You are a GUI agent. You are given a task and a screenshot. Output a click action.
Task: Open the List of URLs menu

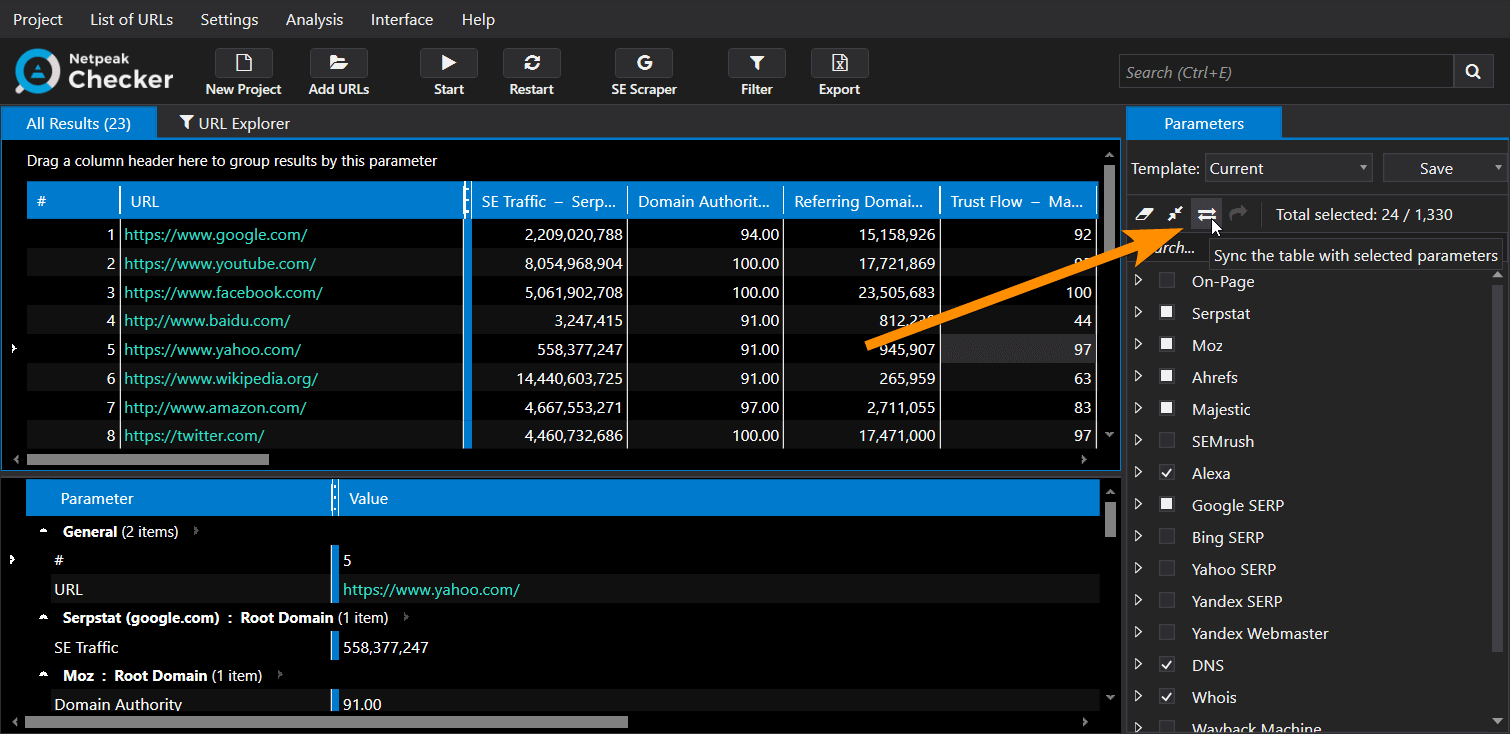[x=131, y=19]
